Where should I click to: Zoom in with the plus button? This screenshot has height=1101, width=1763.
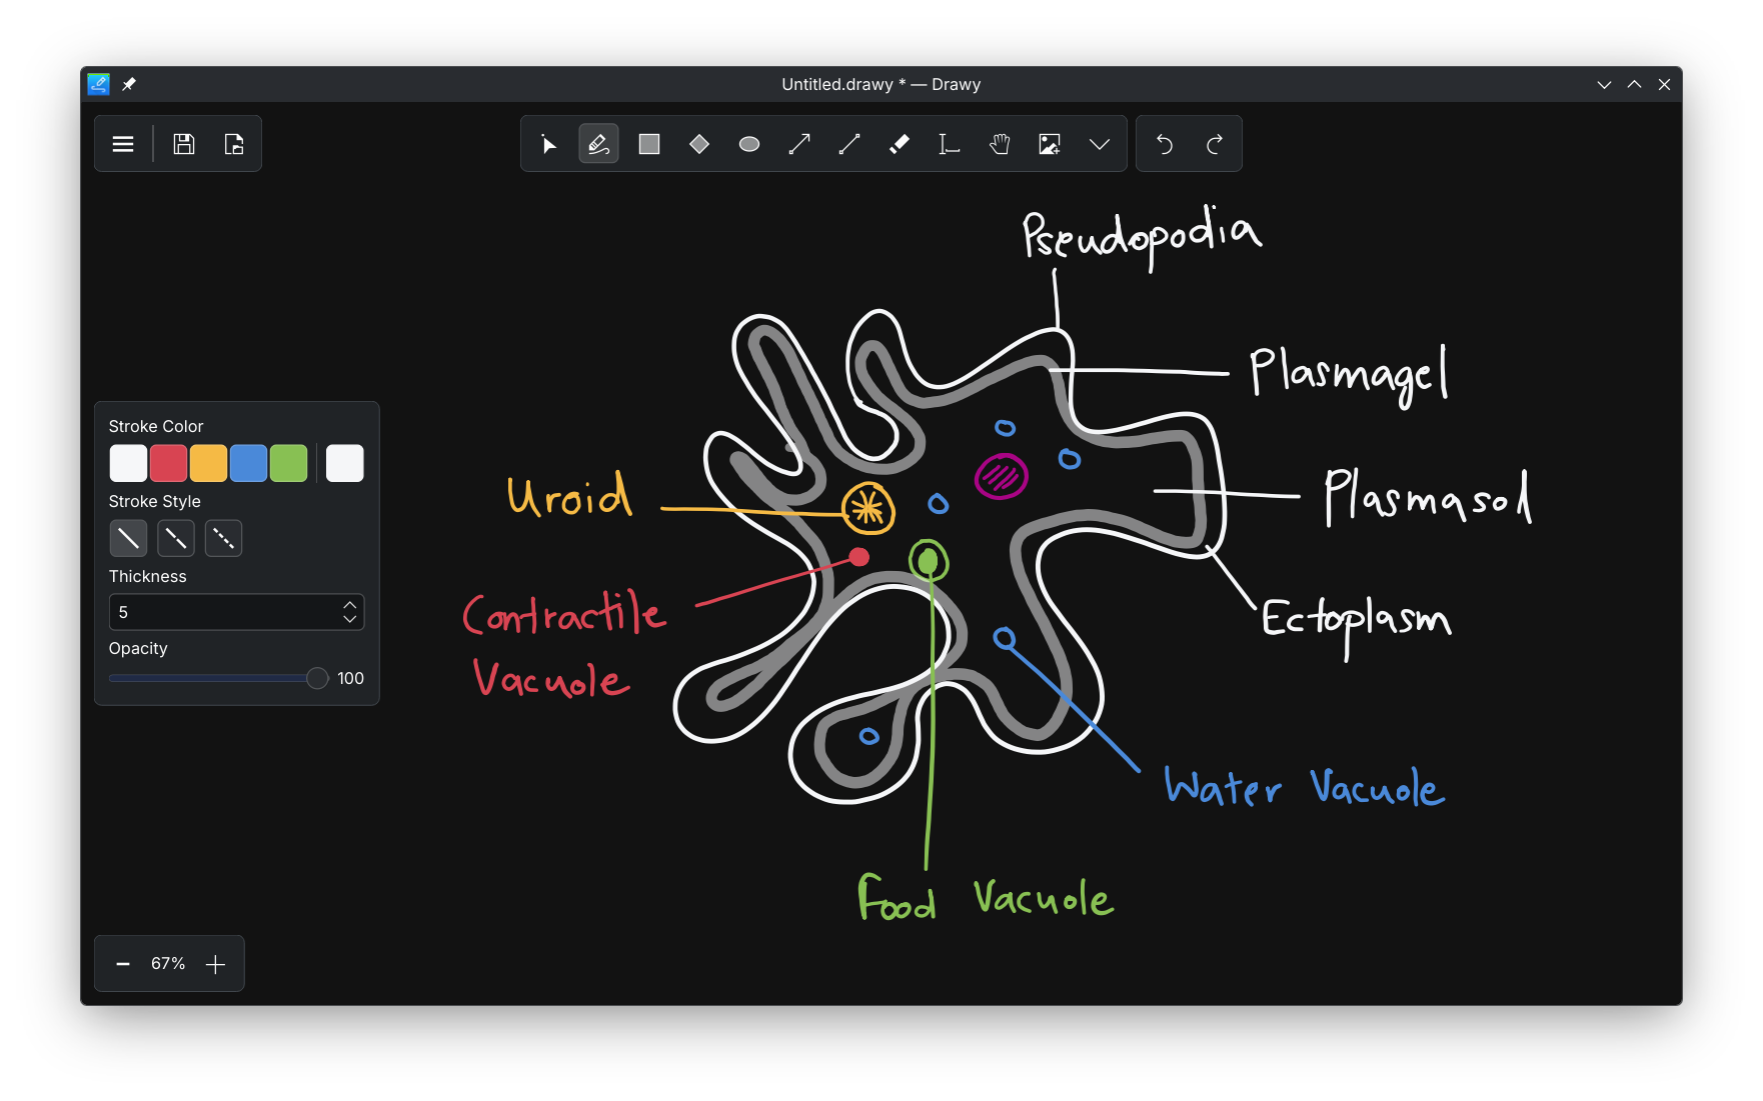tap(215, 964)
